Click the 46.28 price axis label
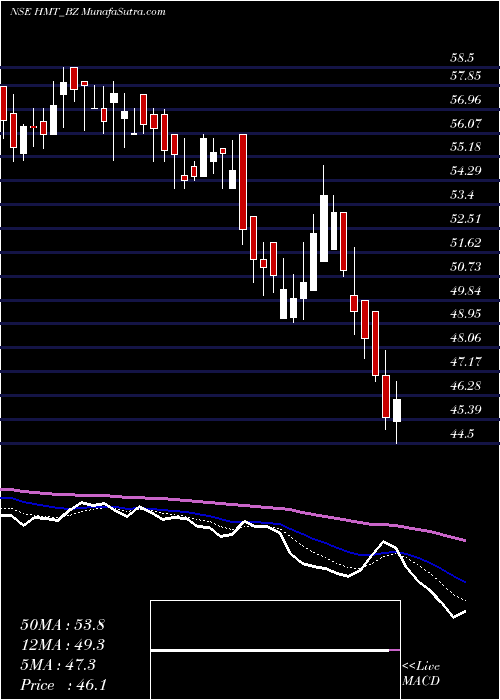The height and width of the screenshot is (700, 500). click(x=465, y=386)
